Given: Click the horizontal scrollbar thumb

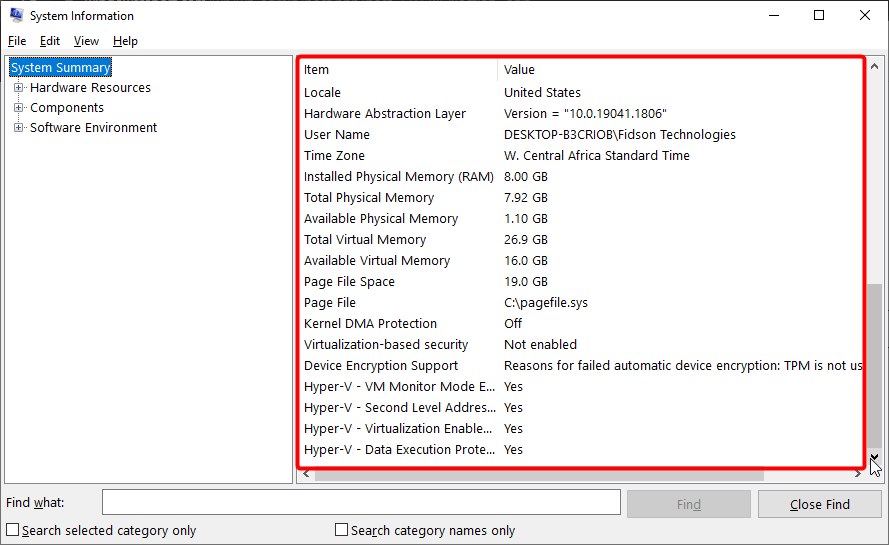Looking at the screenshot, I should click(x=539, y=474).
